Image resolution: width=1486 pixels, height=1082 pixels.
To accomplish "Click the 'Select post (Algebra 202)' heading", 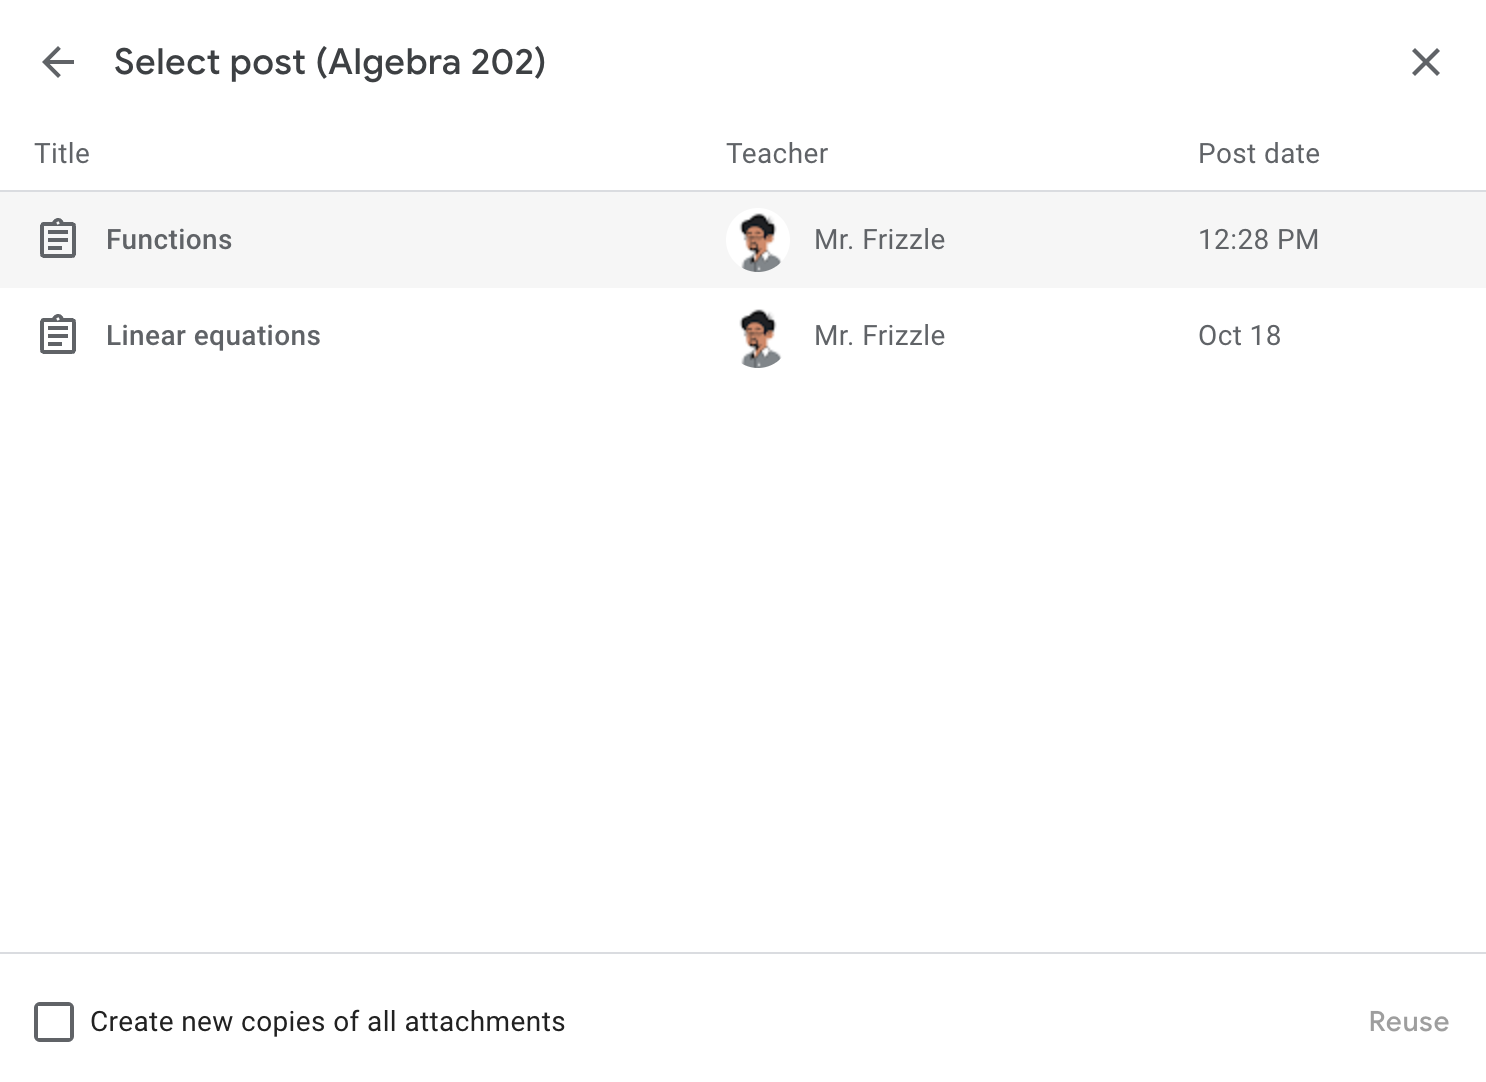I will pyautogui.click(x=330, y=62).
